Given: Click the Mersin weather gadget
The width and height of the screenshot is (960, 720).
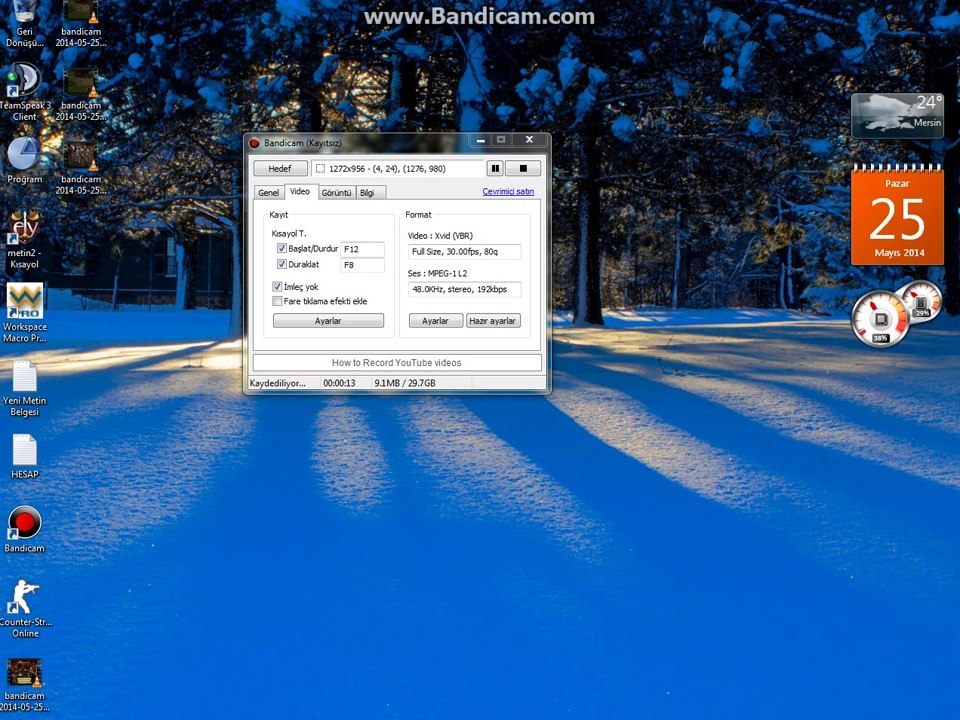Looking at the screenshot, I should [x=897, y=115].
